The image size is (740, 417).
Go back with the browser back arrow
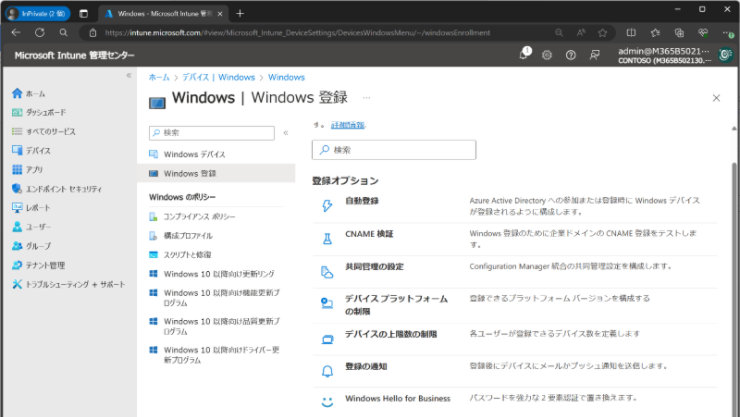[x=16, y=33]
